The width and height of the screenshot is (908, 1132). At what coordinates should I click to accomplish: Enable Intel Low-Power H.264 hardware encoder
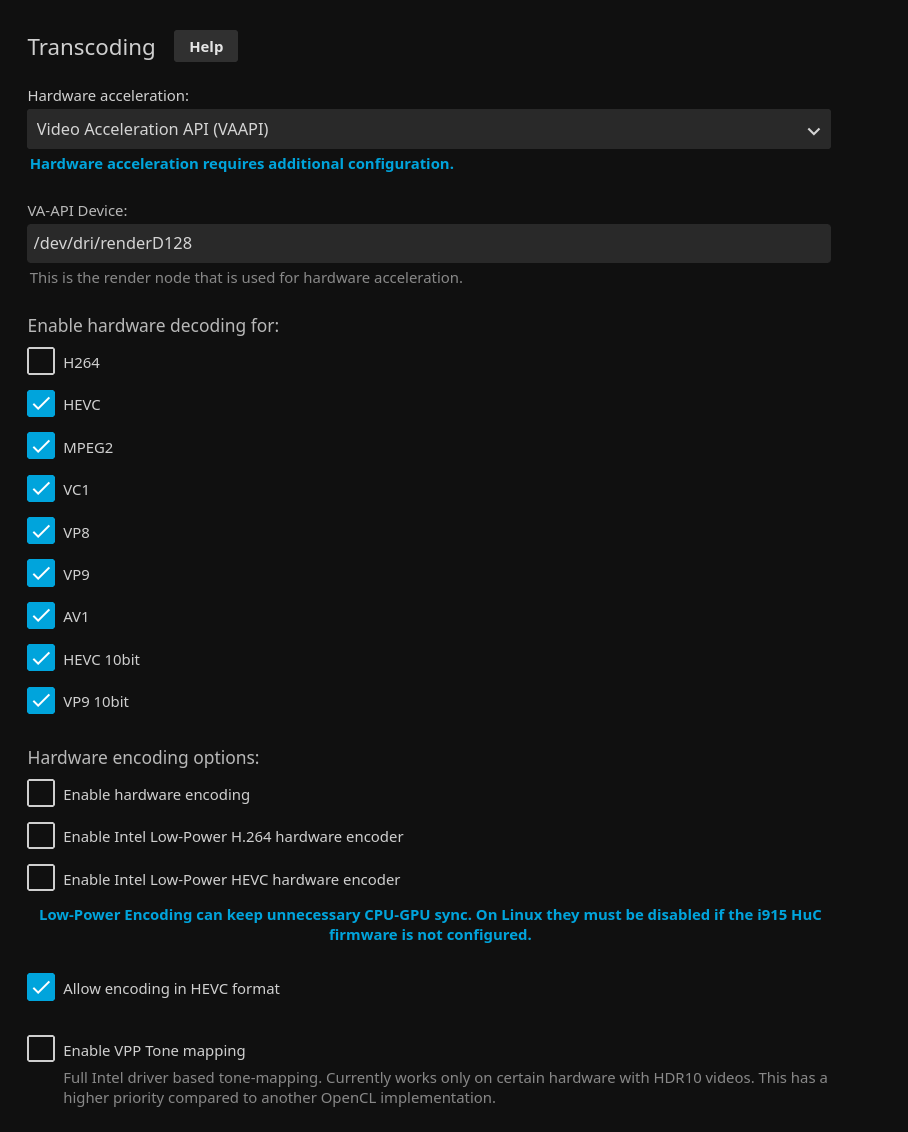tap(41, 836)
